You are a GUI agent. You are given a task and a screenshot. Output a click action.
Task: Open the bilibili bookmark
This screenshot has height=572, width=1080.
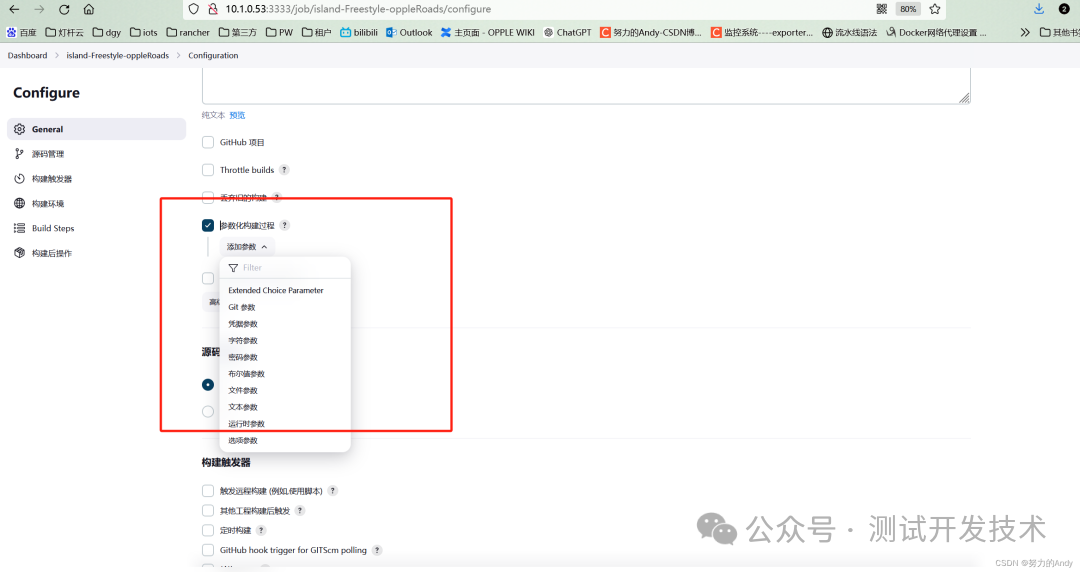[x=359, y=32]
